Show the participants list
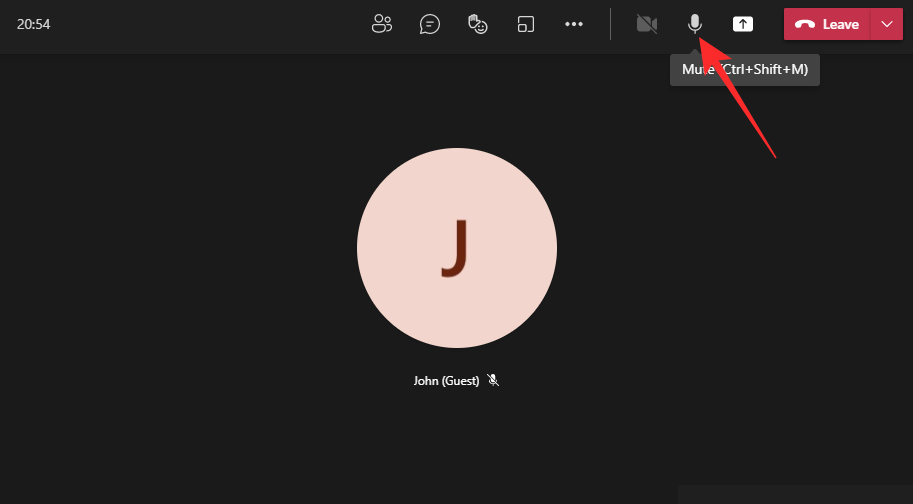This screenshot has width=913, height=504. point(381,24)
